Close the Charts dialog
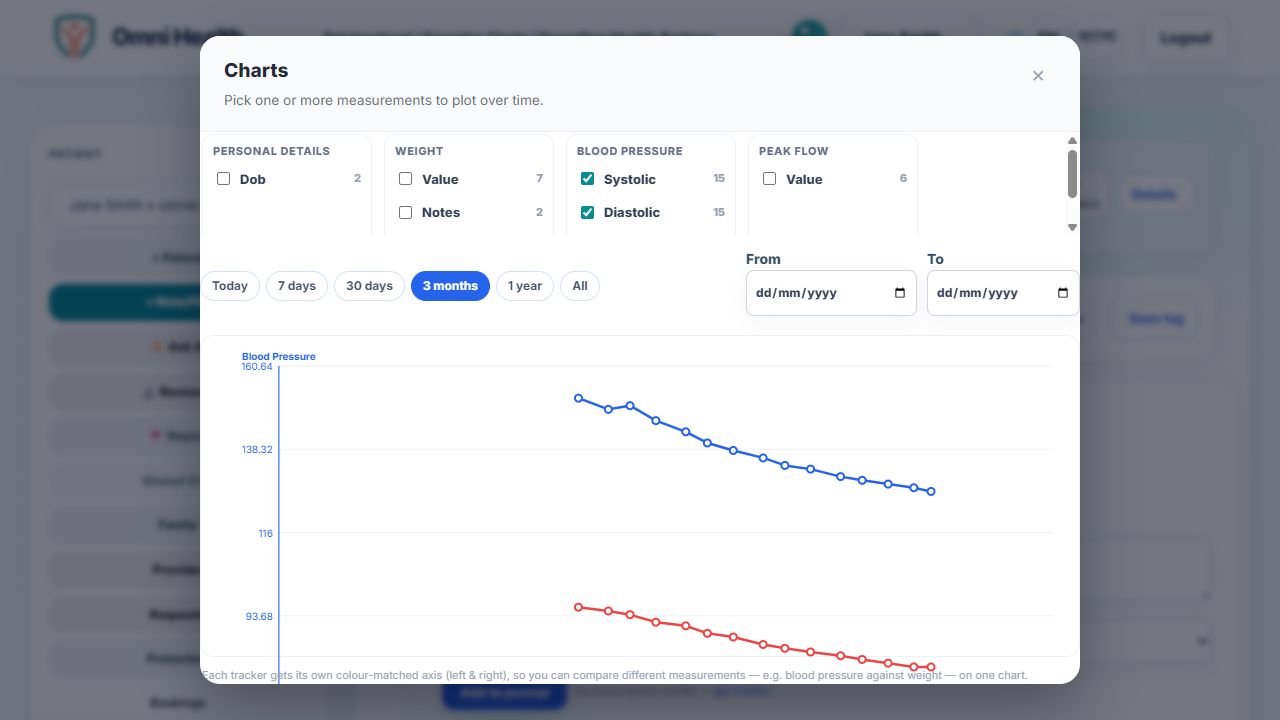Viewport: 1280px width, 720px height. [1038, 76]
